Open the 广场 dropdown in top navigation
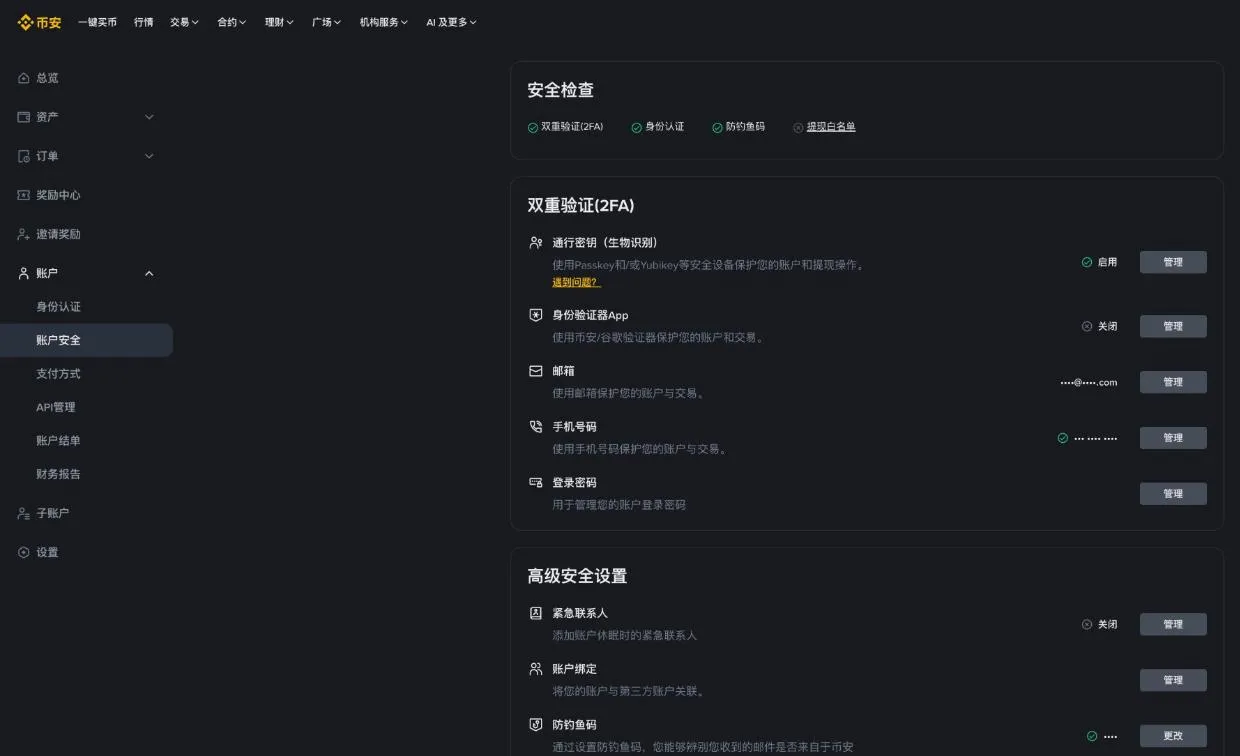1240x756 pixels. [x=326, y=22]
